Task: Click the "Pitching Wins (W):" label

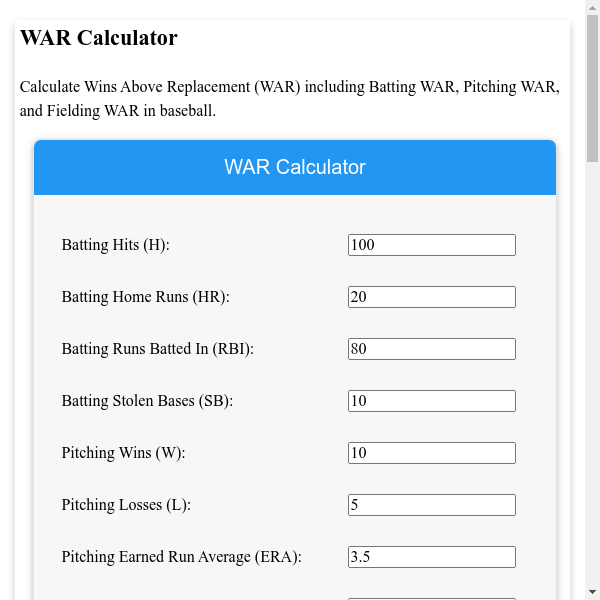Action: [124, 453]
